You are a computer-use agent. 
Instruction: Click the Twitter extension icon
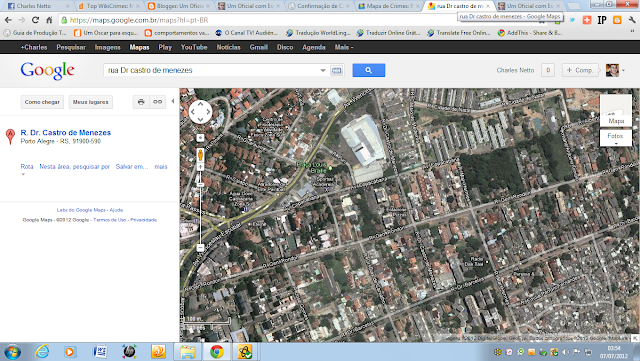click(x=572, y=20)
